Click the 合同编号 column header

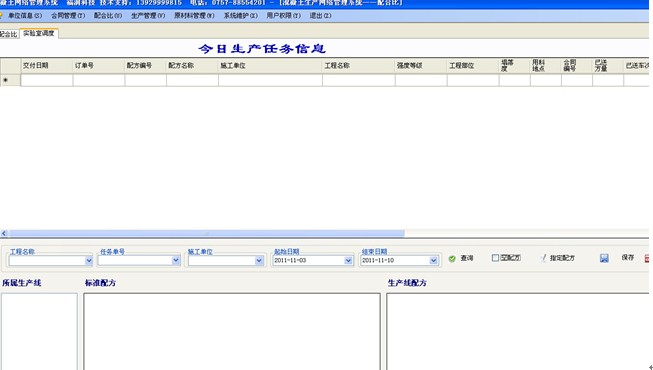[x=577, y=66]
